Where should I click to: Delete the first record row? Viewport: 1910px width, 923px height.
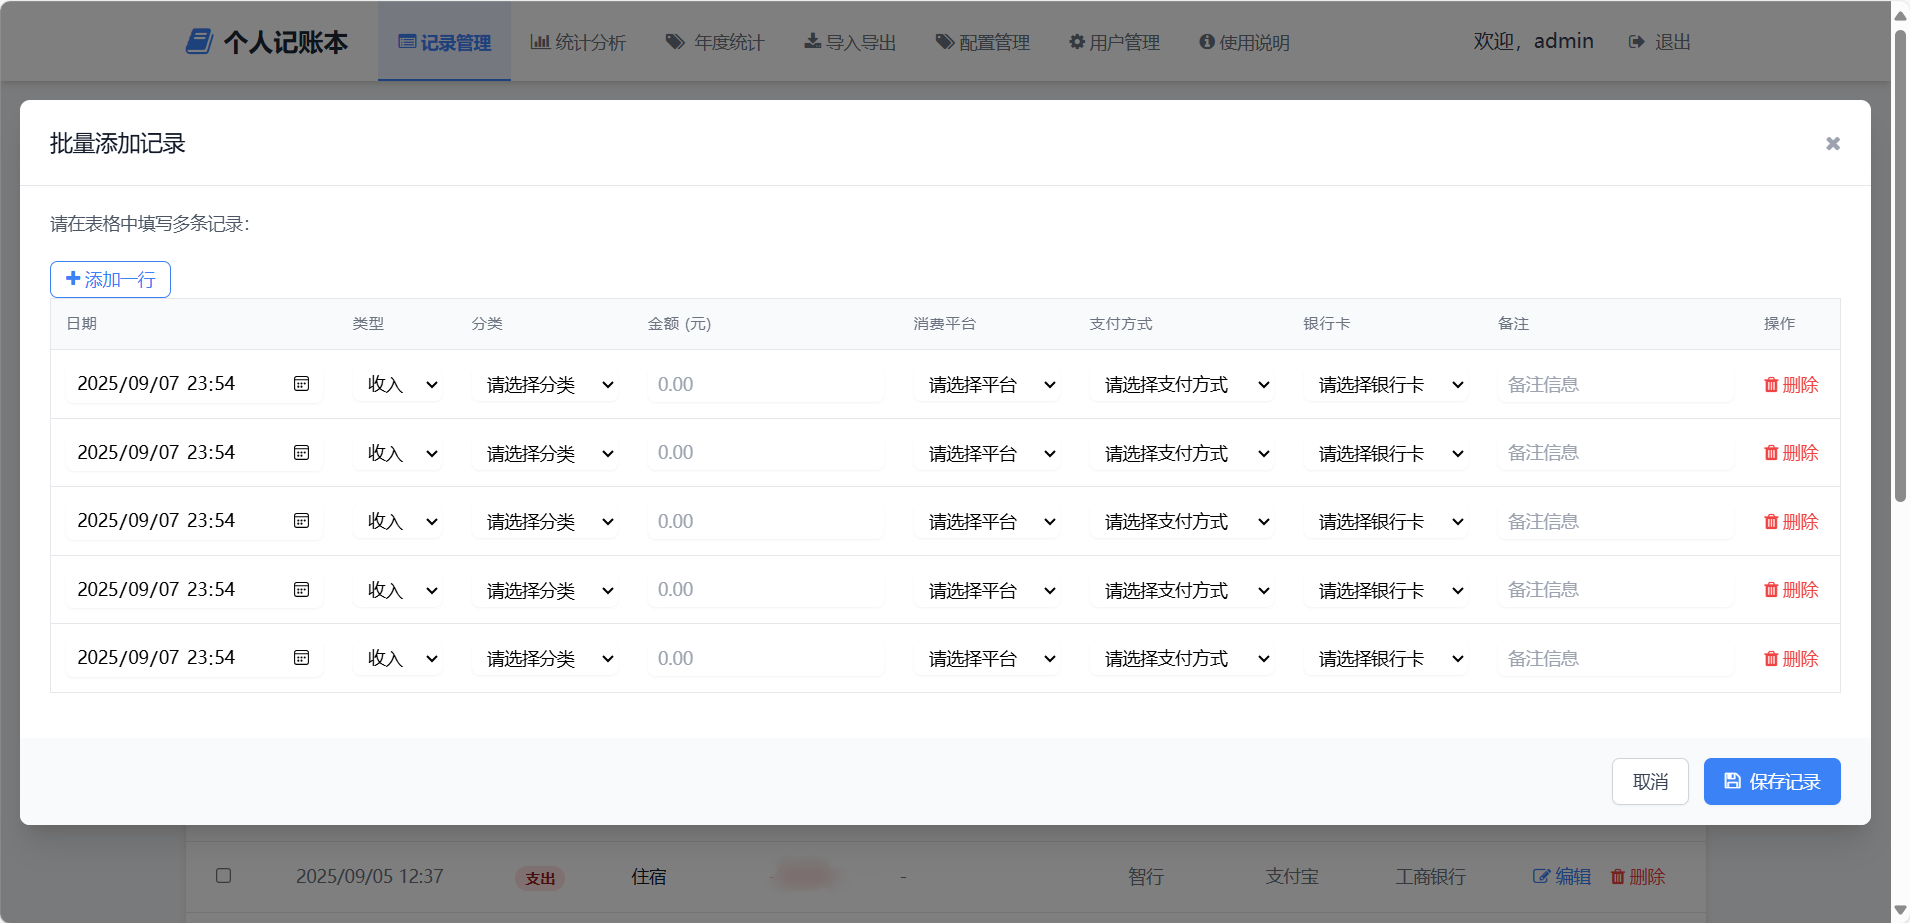1790,385
